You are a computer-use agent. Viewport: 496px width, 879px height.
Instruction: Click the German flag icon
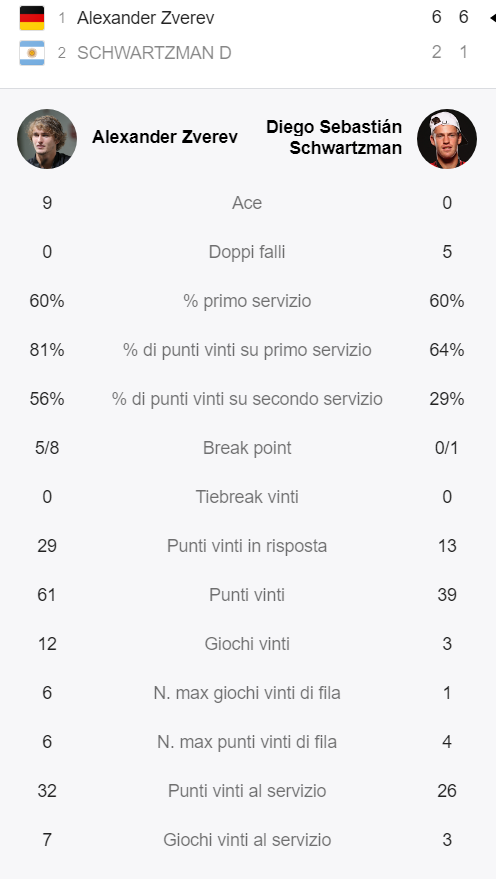click(32, 18)
